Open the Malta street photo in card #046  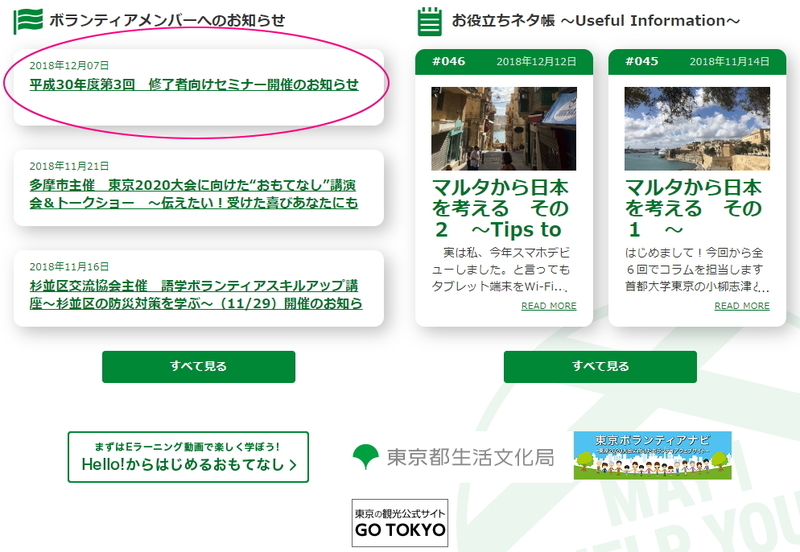504,129
